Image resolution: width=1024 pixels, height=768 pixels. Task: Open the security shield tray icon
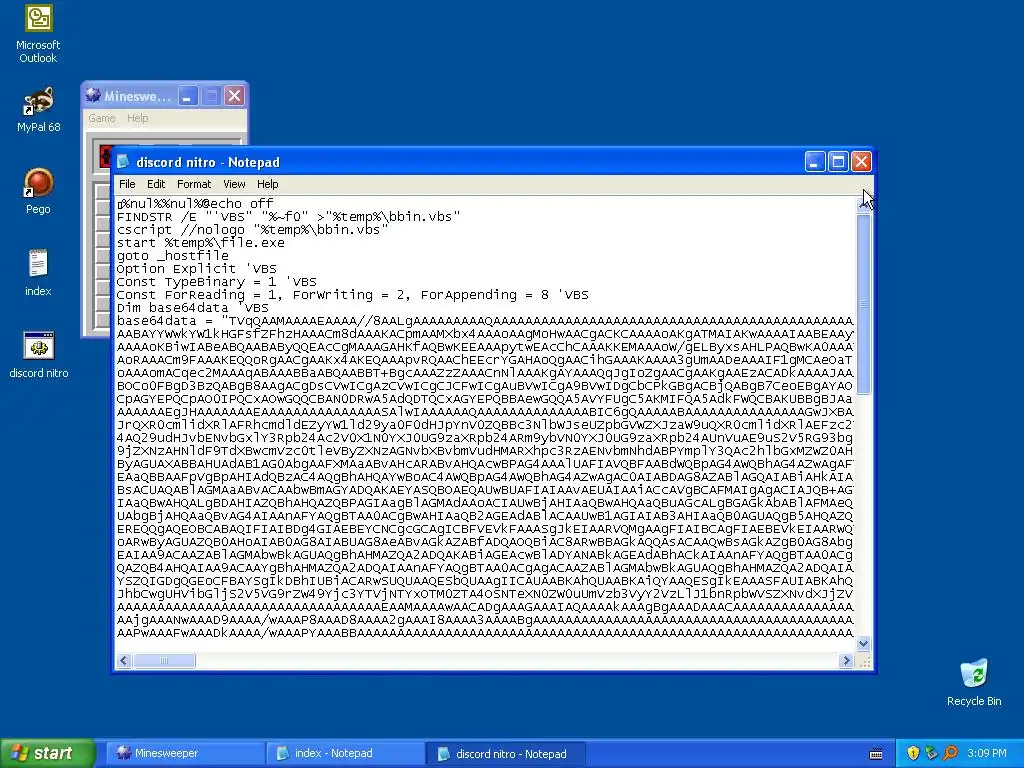(x=913, y=753)
